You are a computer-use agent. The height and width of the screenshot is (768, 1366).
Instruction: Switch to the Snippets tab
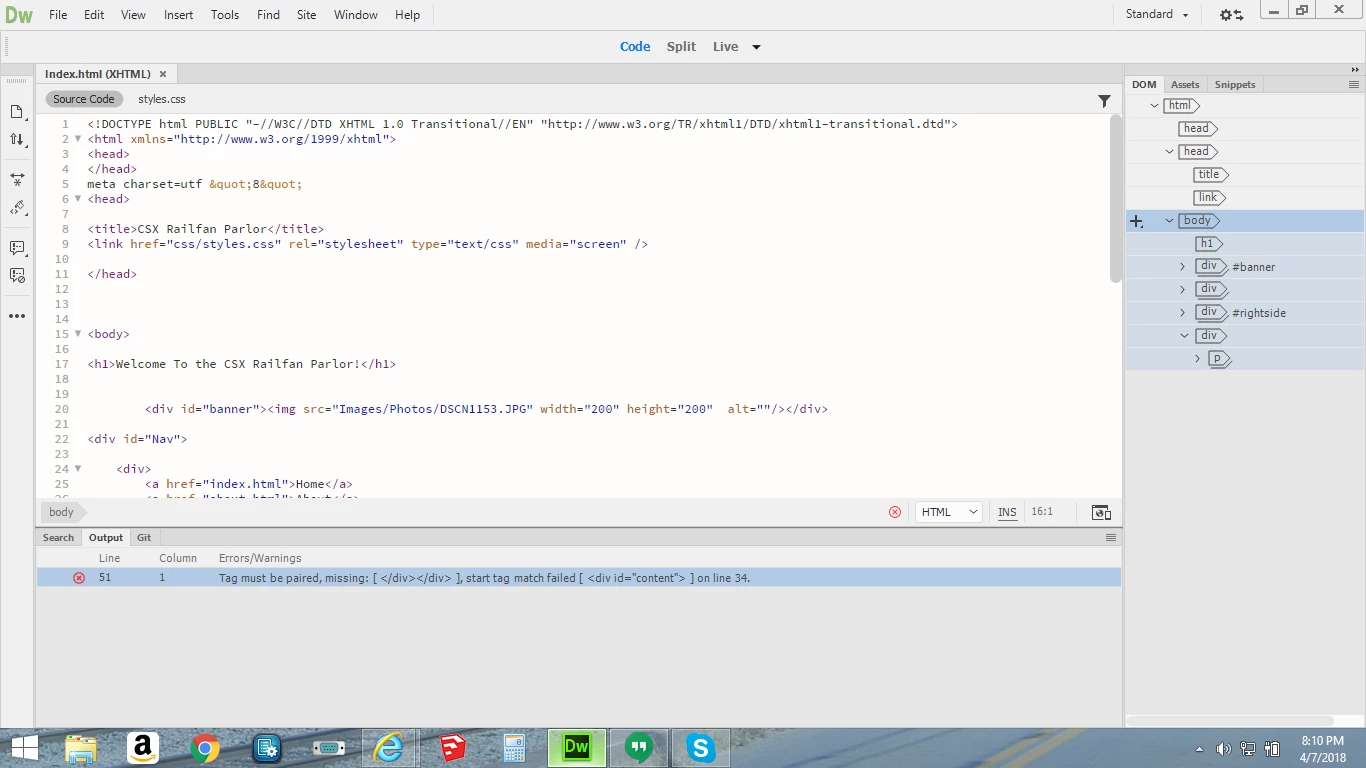[x=1235, y=85]
